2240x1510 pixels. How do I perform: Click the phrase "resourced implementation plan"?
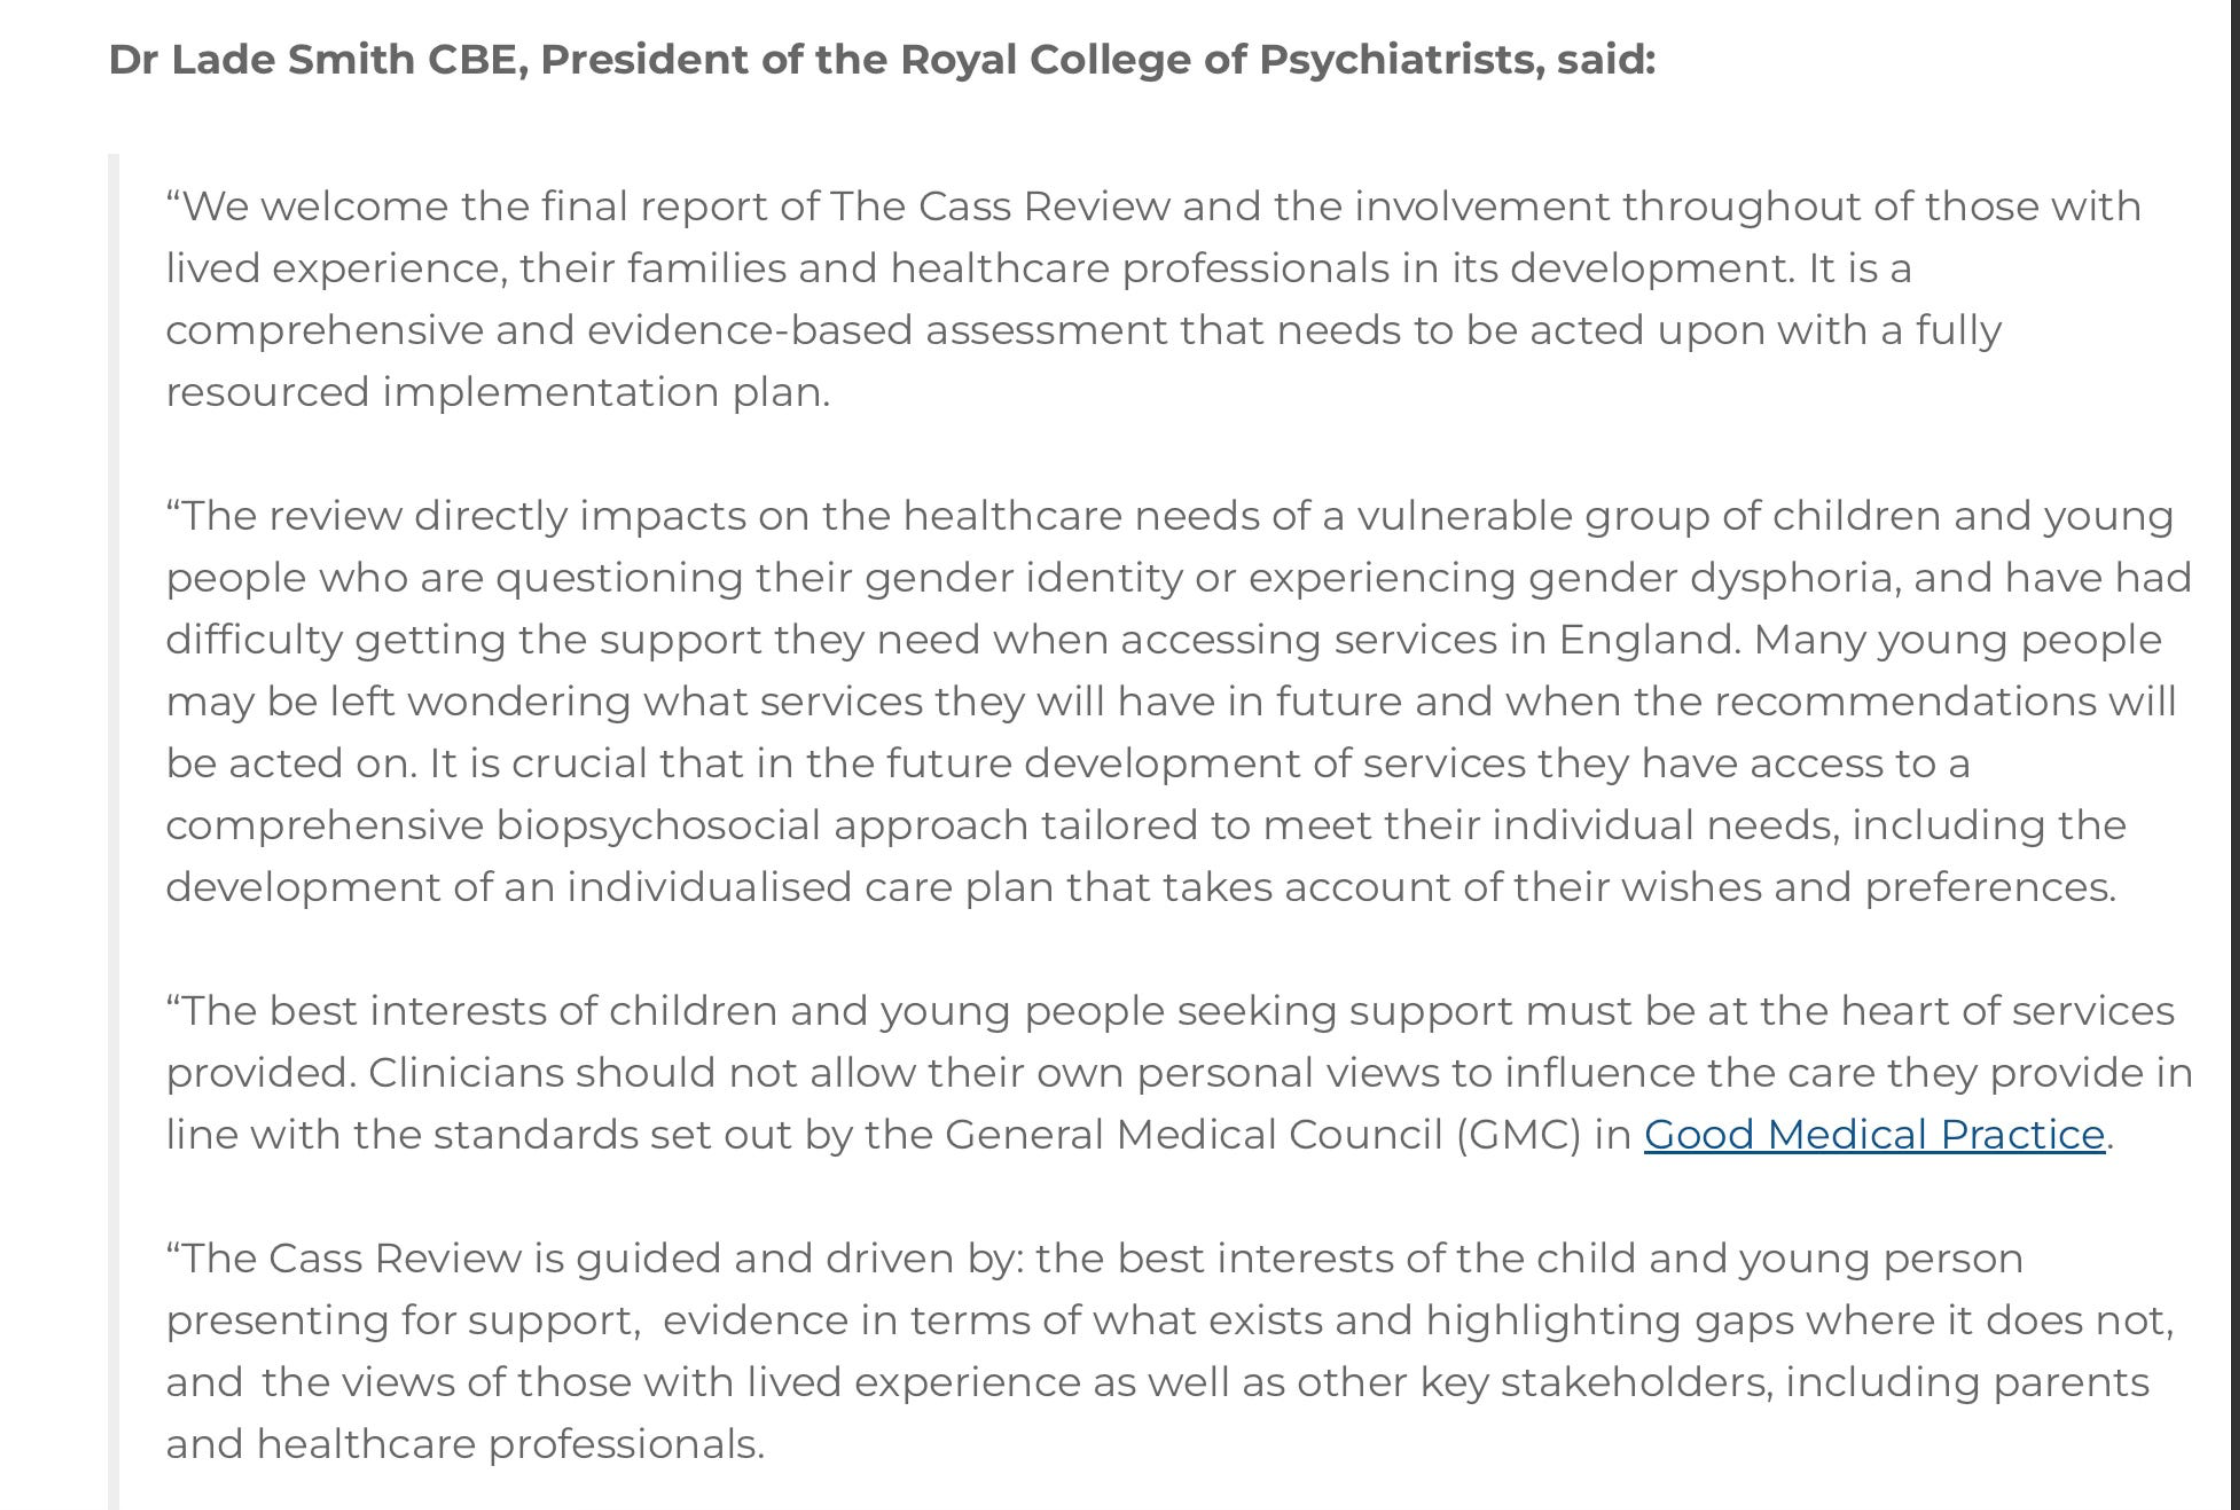click(498, 392)
